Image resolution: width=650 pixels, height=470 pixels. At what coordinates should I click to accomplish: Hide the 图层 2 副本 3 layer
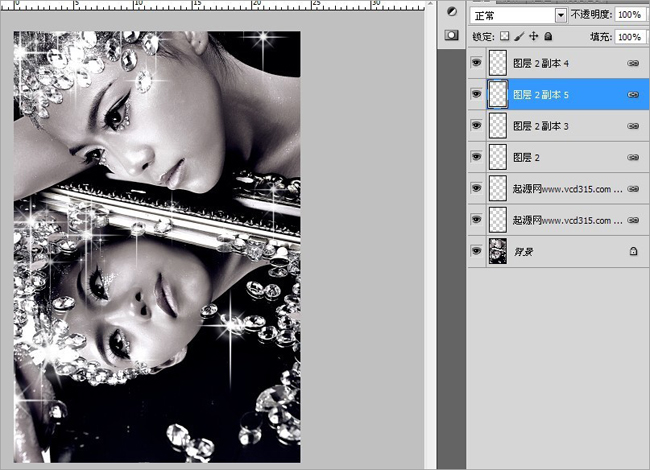[x=476, y=126]
